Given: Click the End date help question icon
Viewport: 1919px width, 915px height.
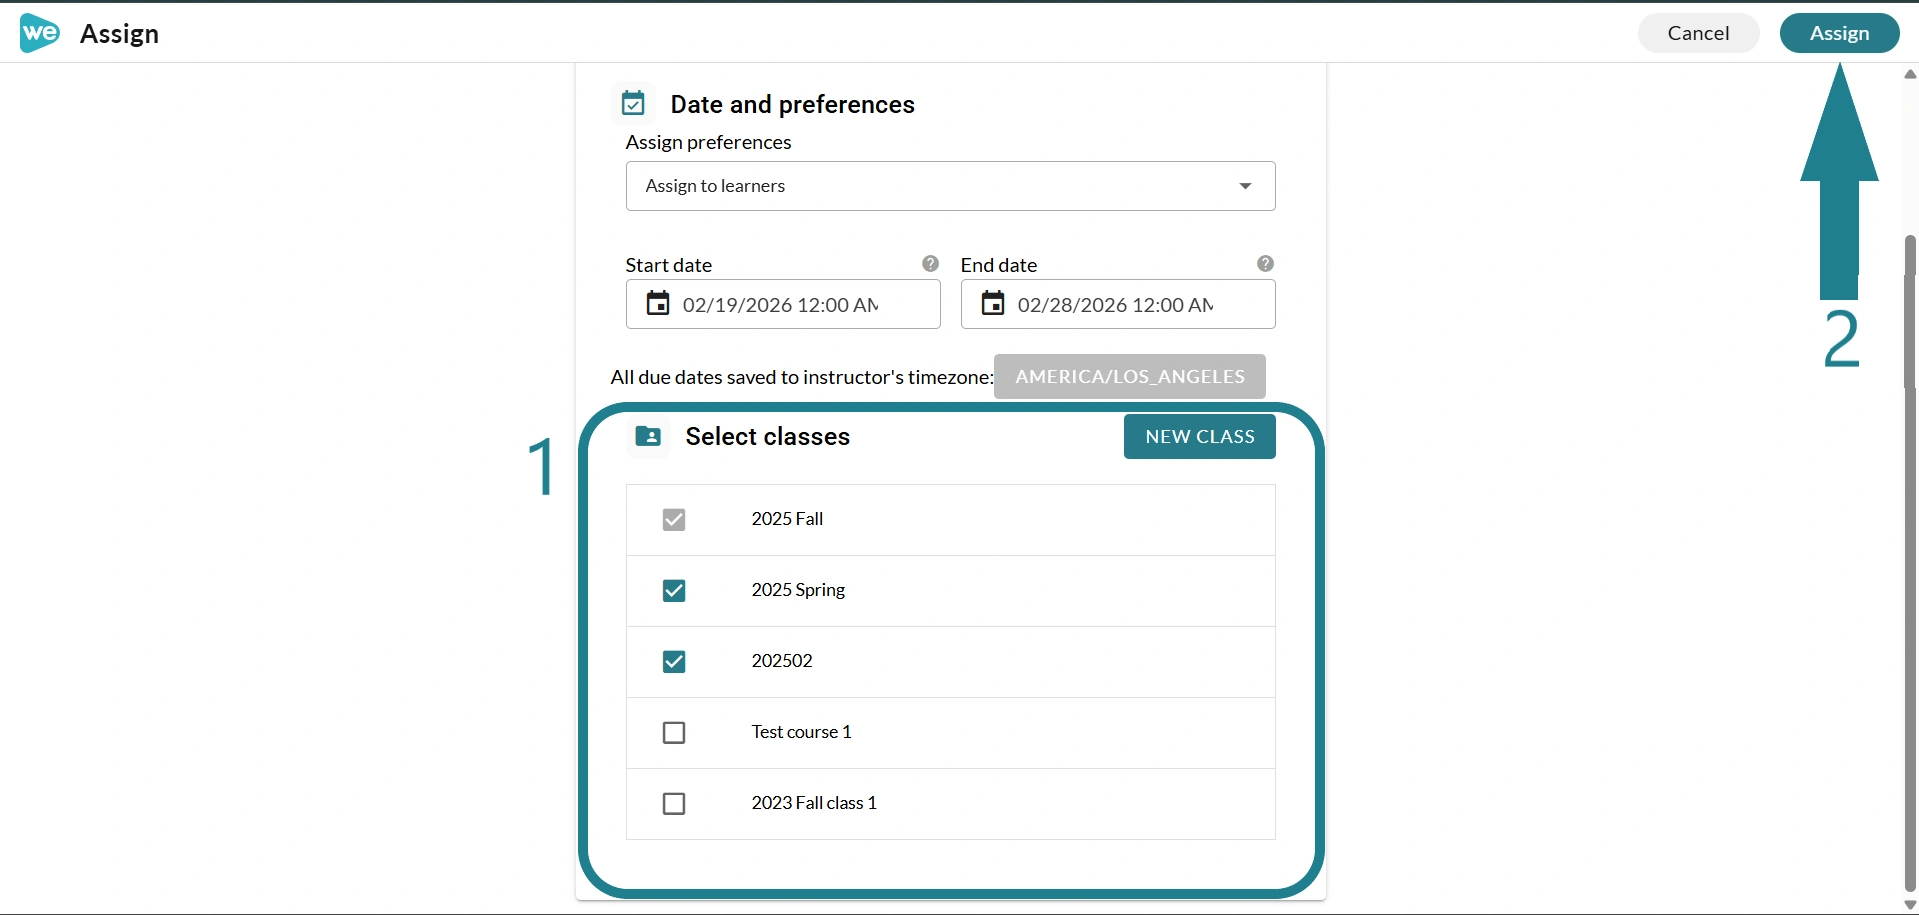Looking at the screenshot, I should coord(1265,264).
